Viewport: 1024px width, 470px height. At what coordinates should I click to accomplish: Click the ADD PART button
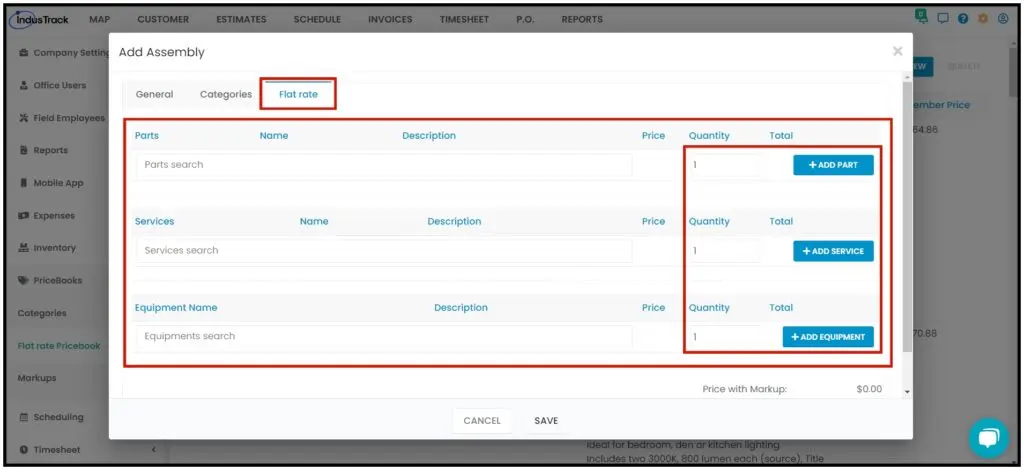pyautogui.click(x=833, y=165)
